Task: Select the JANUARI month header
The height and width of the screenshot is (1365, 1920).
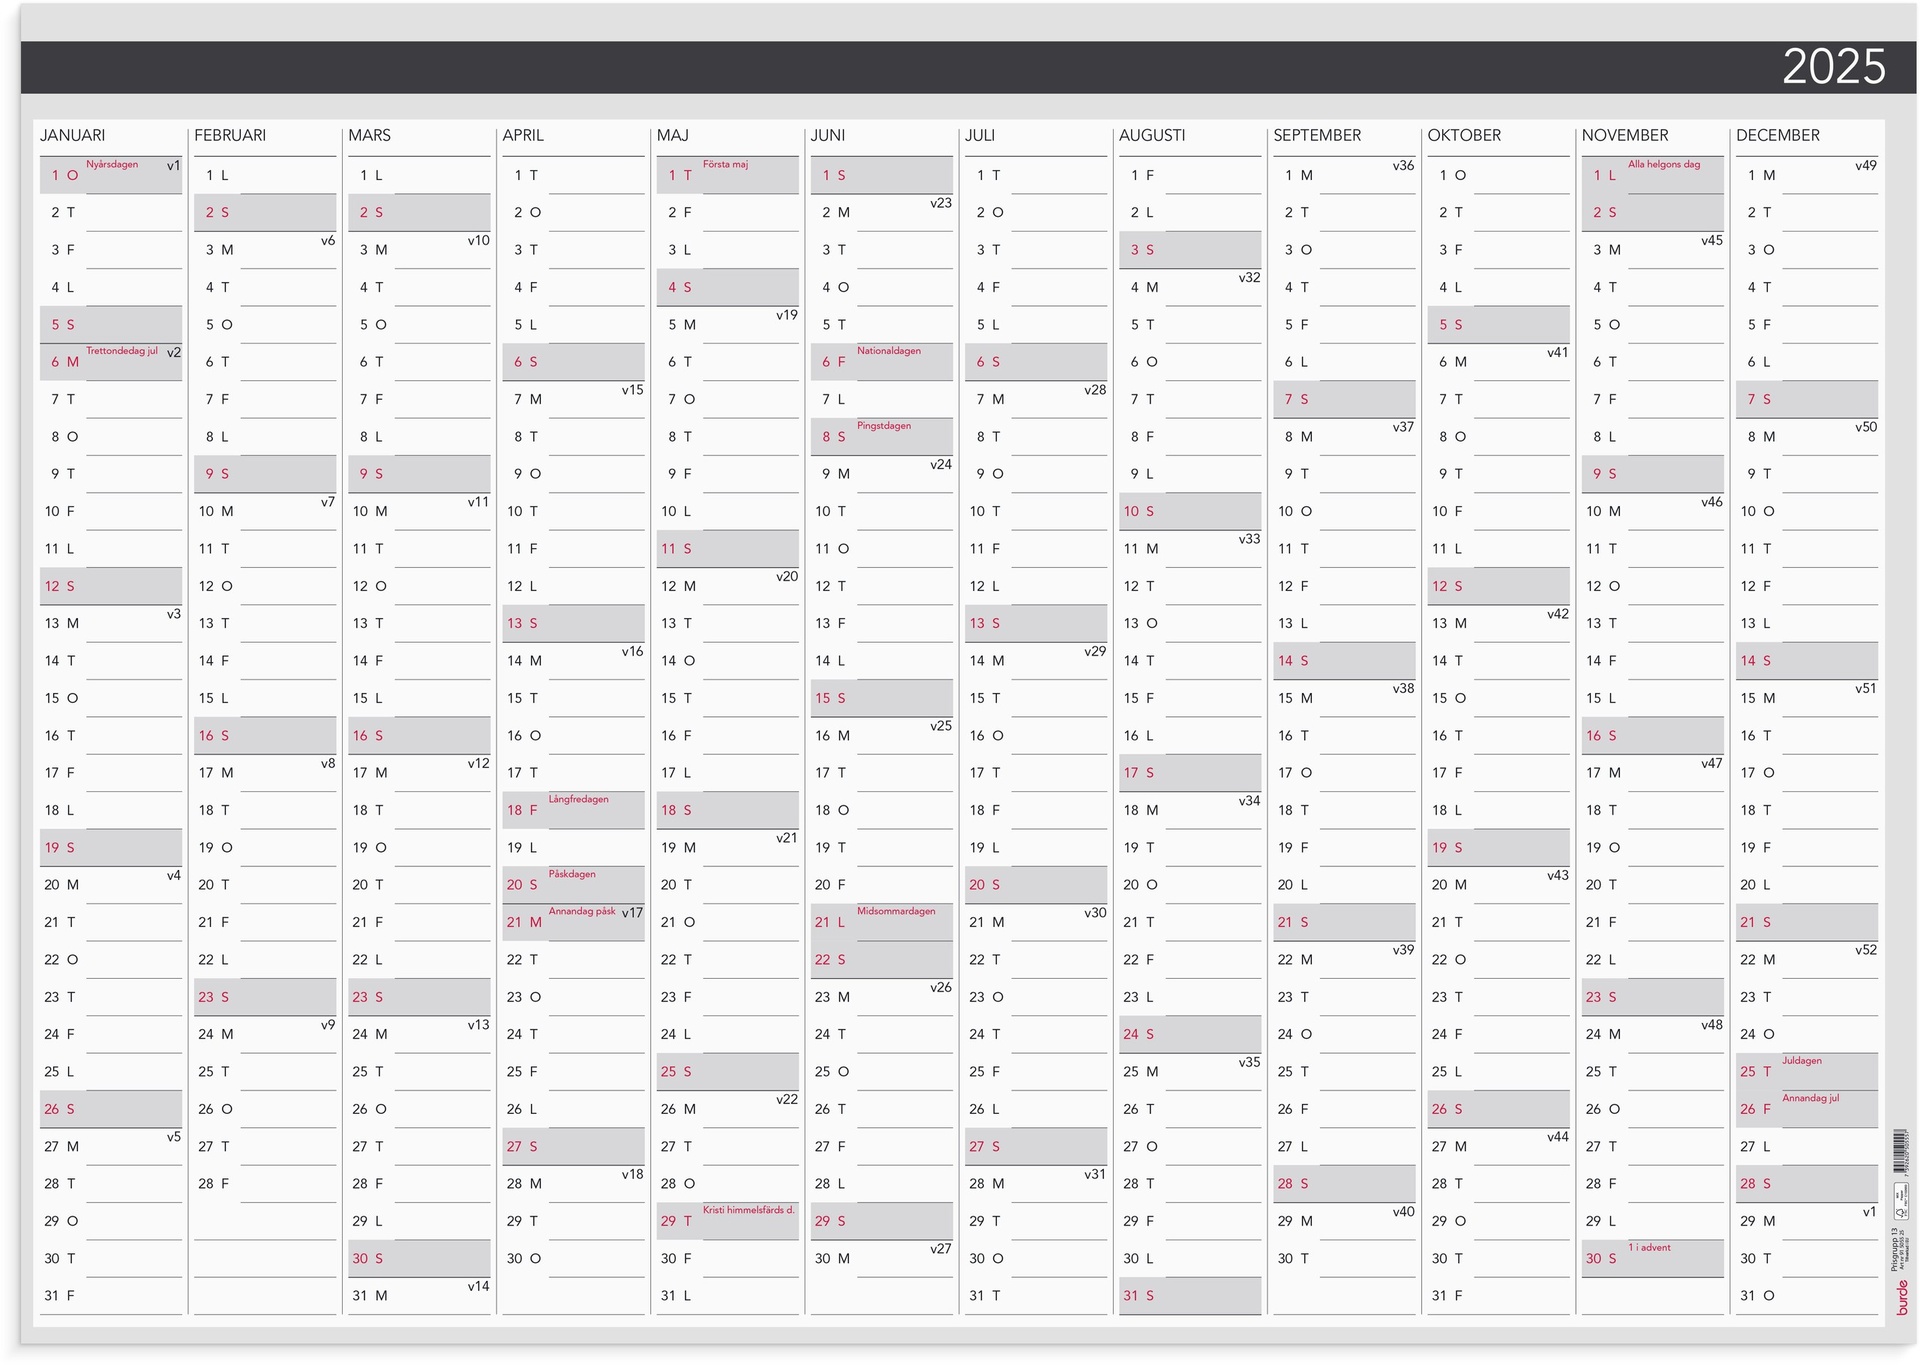Action: 72,135
